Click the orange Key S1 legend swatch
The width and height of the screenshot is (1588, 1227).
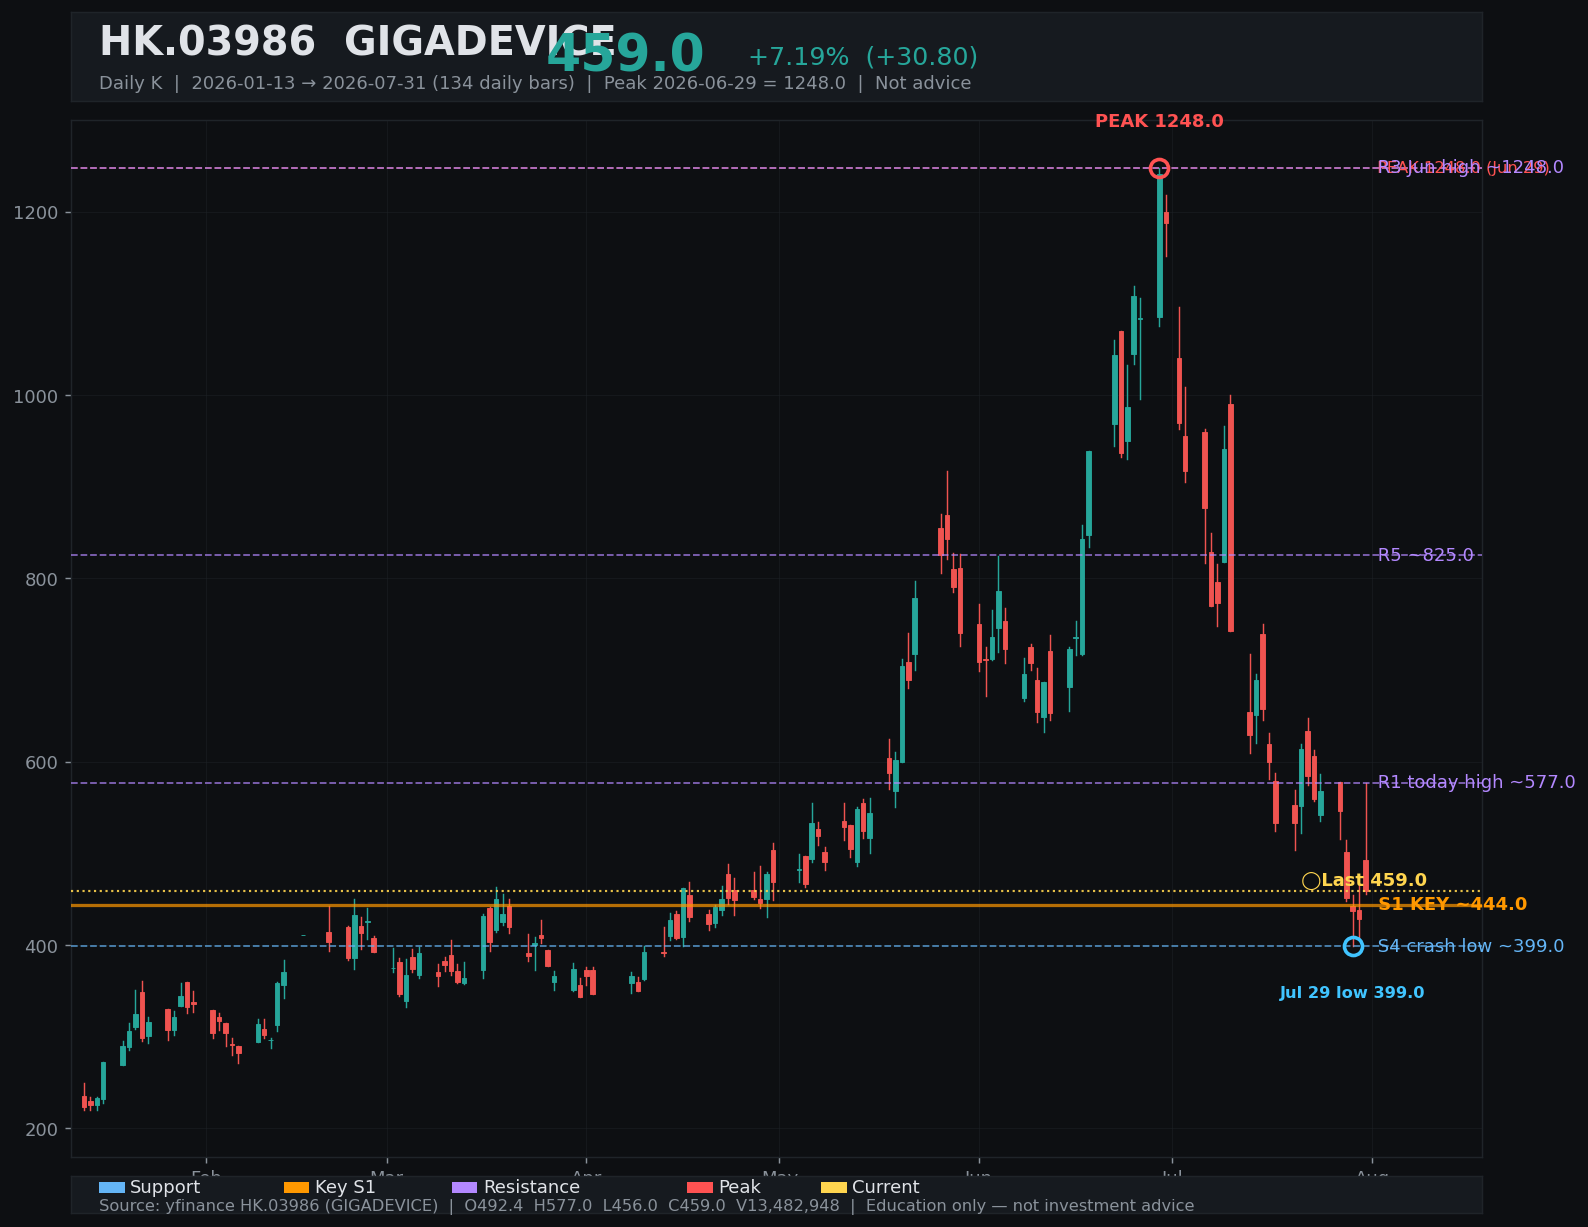297,1188
